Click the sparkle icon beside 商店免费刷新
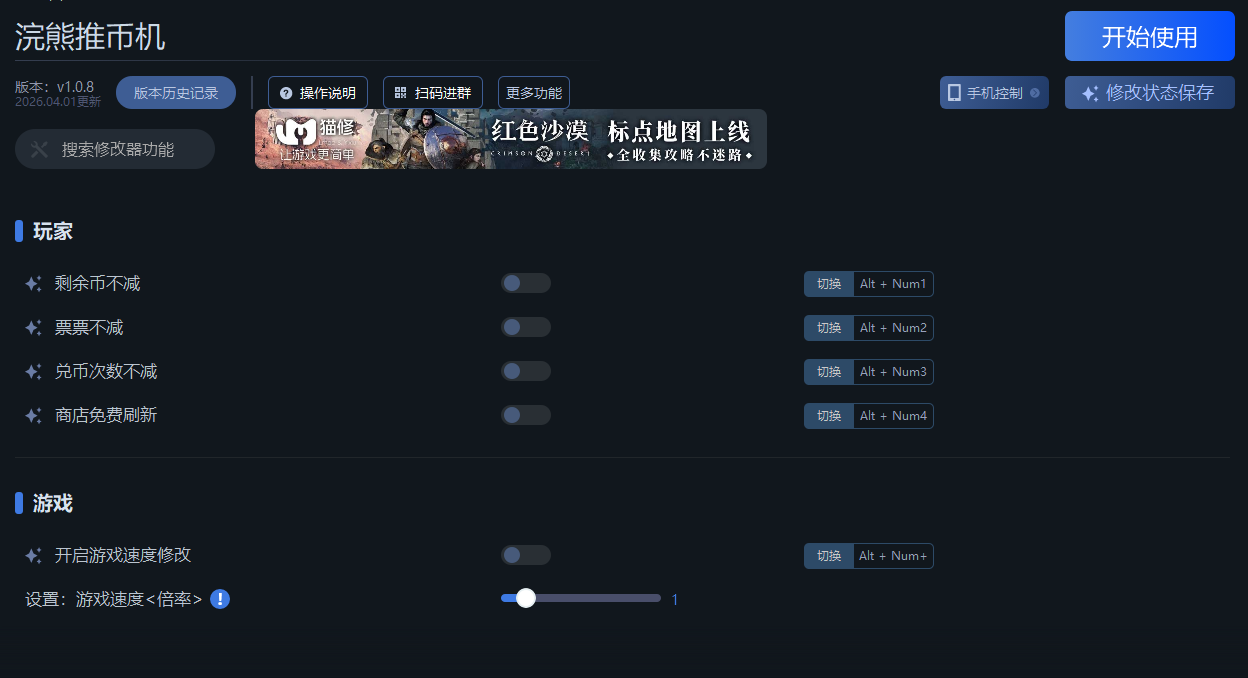This screenshot has width=1248, height=678. click(x=33, y=416)
